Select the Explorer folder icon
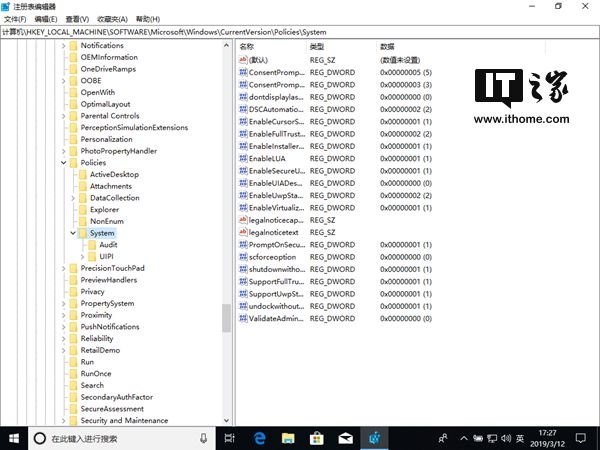600x450 pixels. (83, 210)
